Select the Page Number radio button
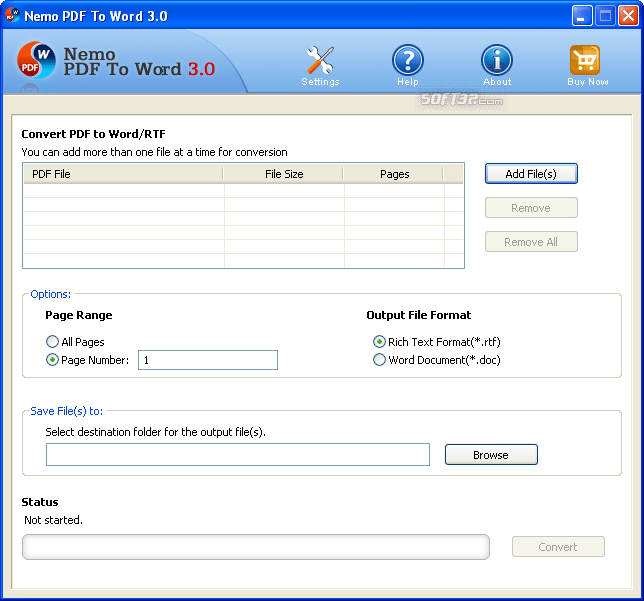Viewport: 644px width, 601px height. coord(52,360)
